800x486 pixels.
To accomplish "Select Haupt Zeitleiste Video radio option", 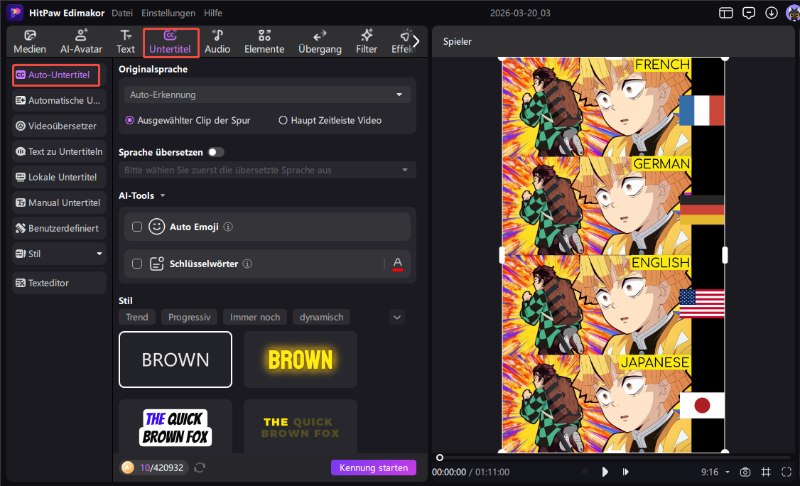I will [283, 120].
